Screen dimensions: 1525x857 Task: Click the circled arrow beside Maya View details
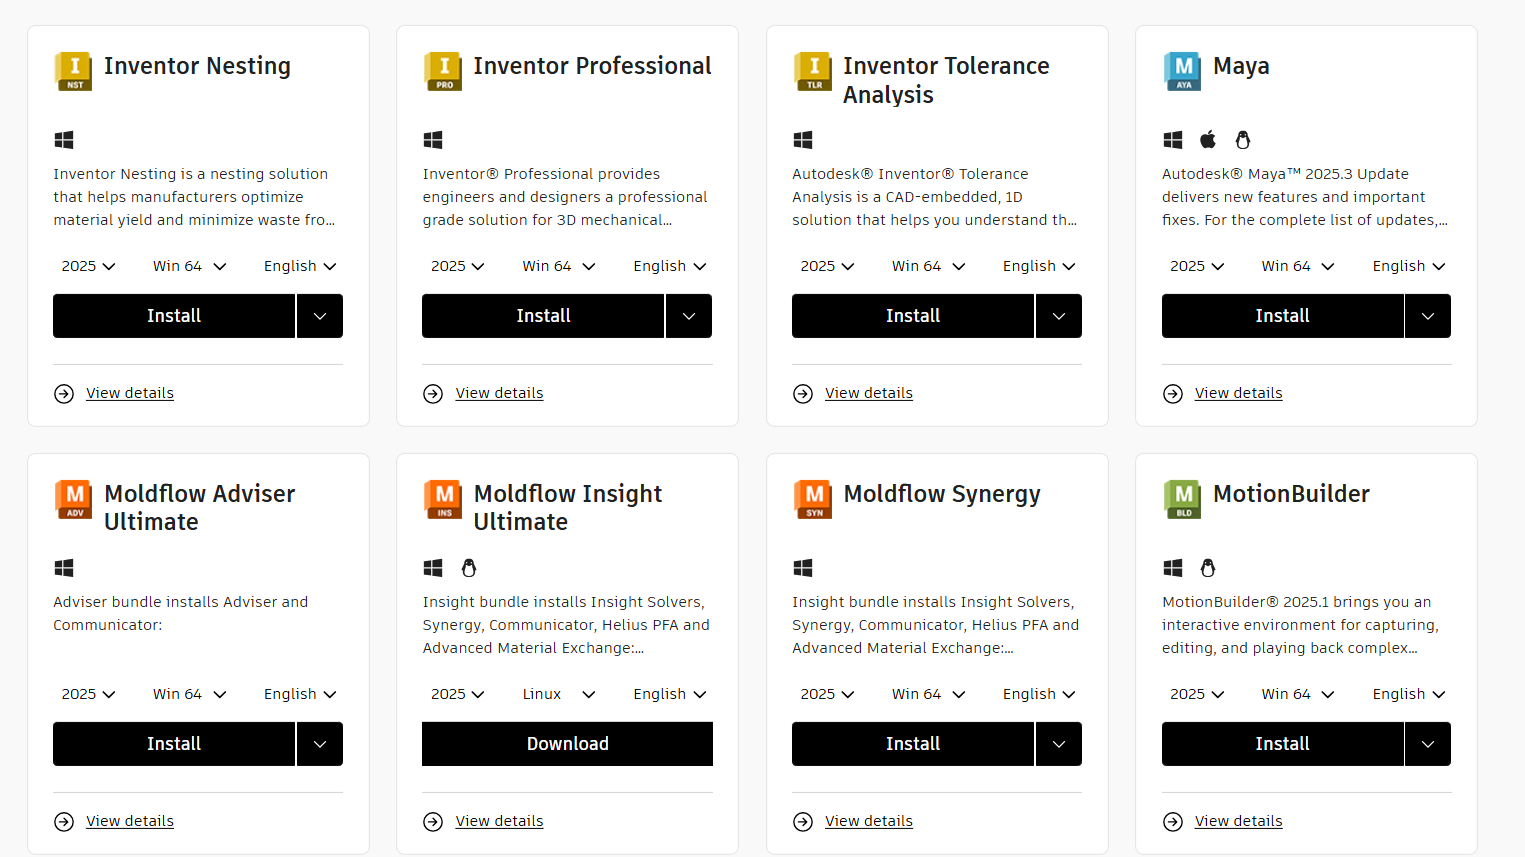click(1173, 394)
